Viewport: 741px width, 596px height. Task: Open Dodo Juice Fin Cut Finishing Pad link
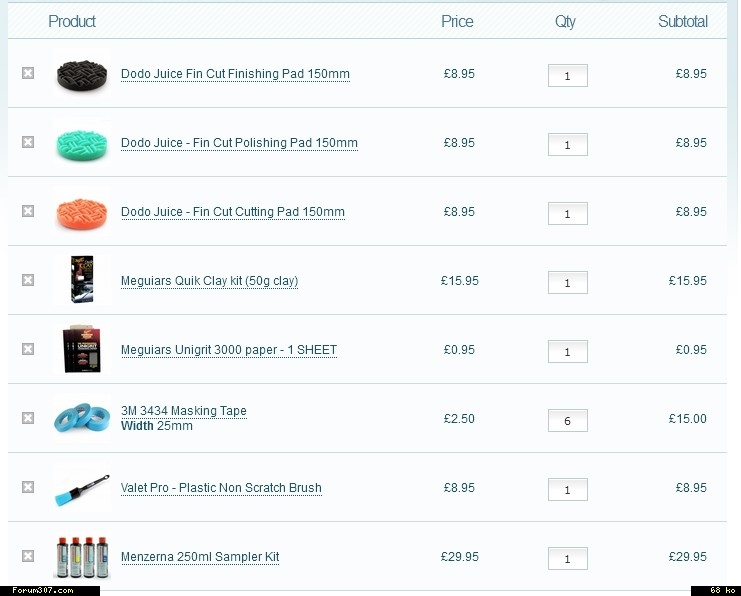(235, 74)
